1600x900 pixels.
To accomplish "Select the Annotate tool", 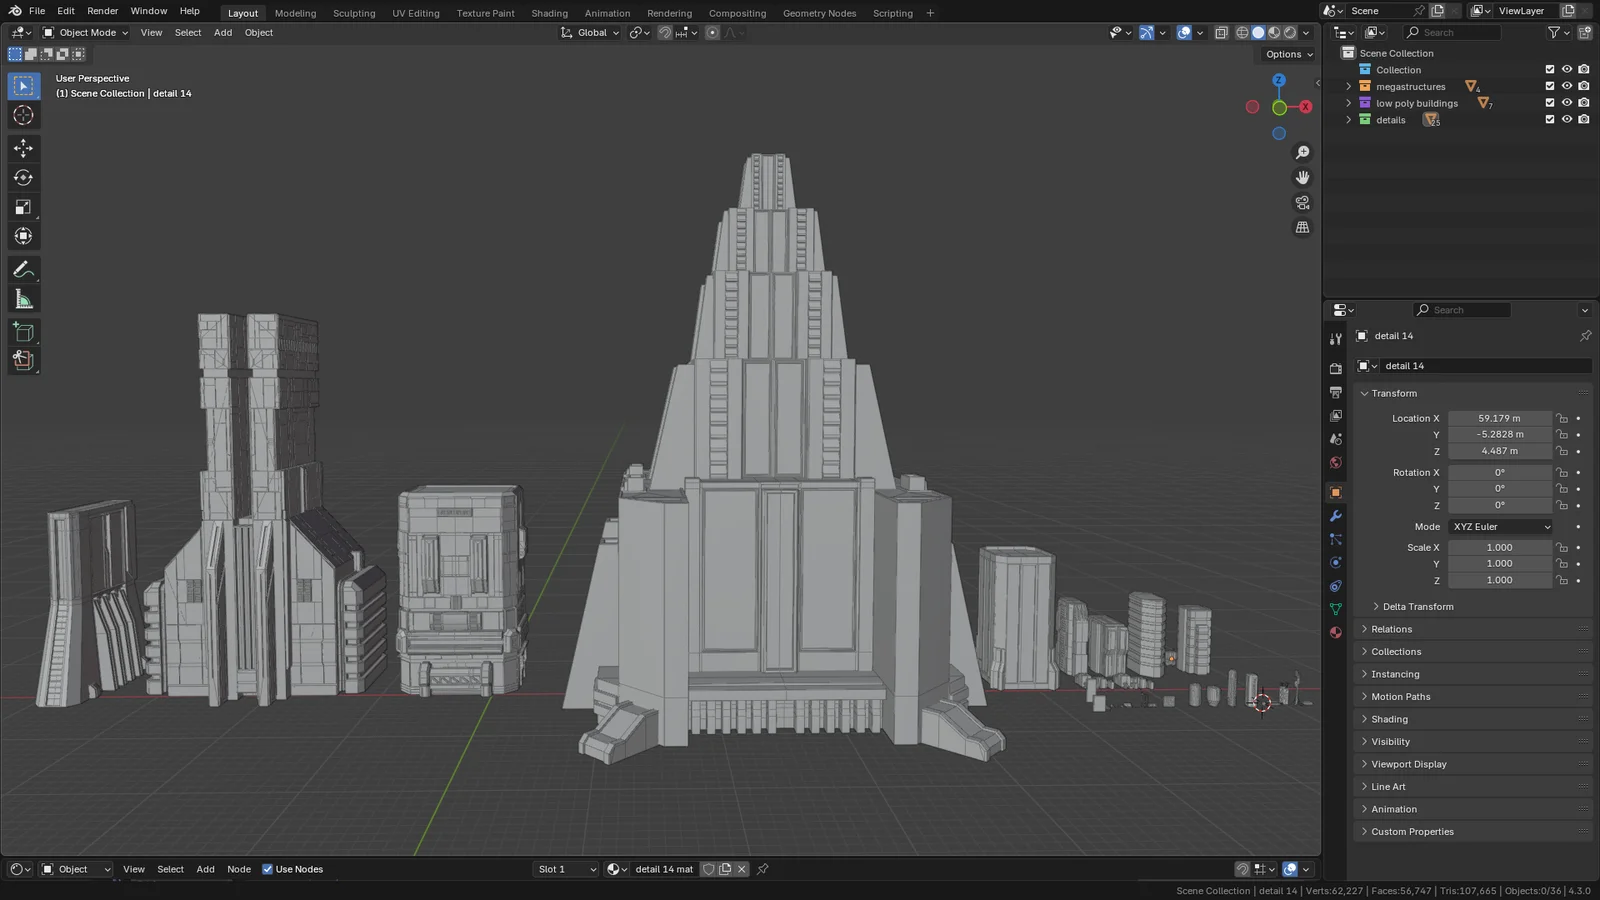I will (23, 268).
